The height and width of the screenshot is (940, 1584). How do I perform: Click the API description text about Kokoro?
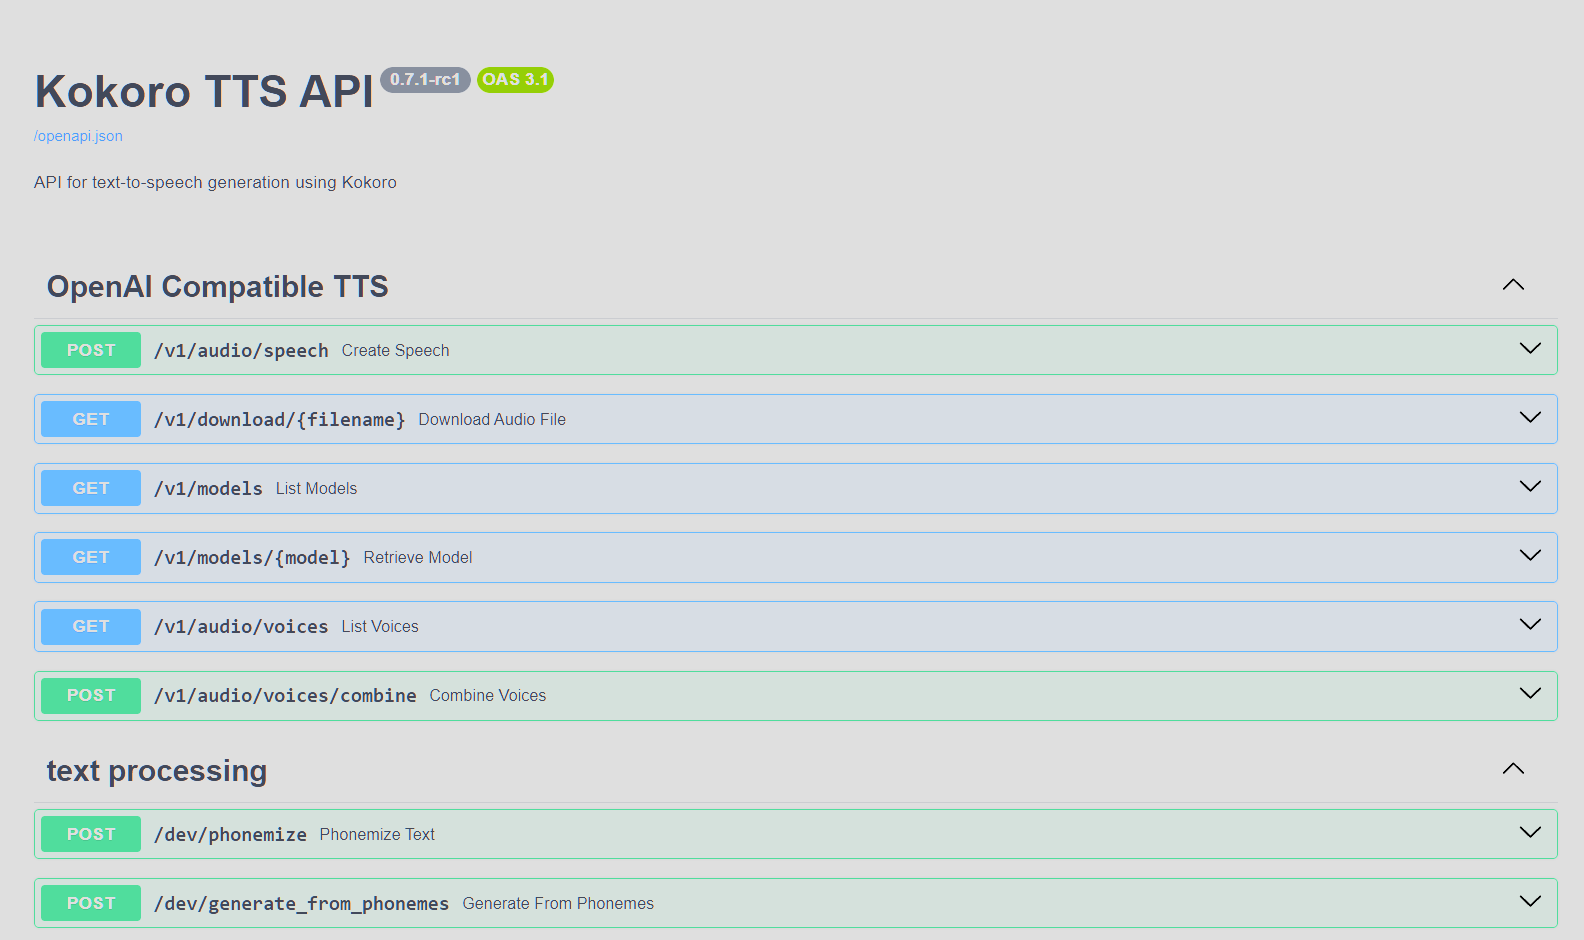(x=215, y=182)
